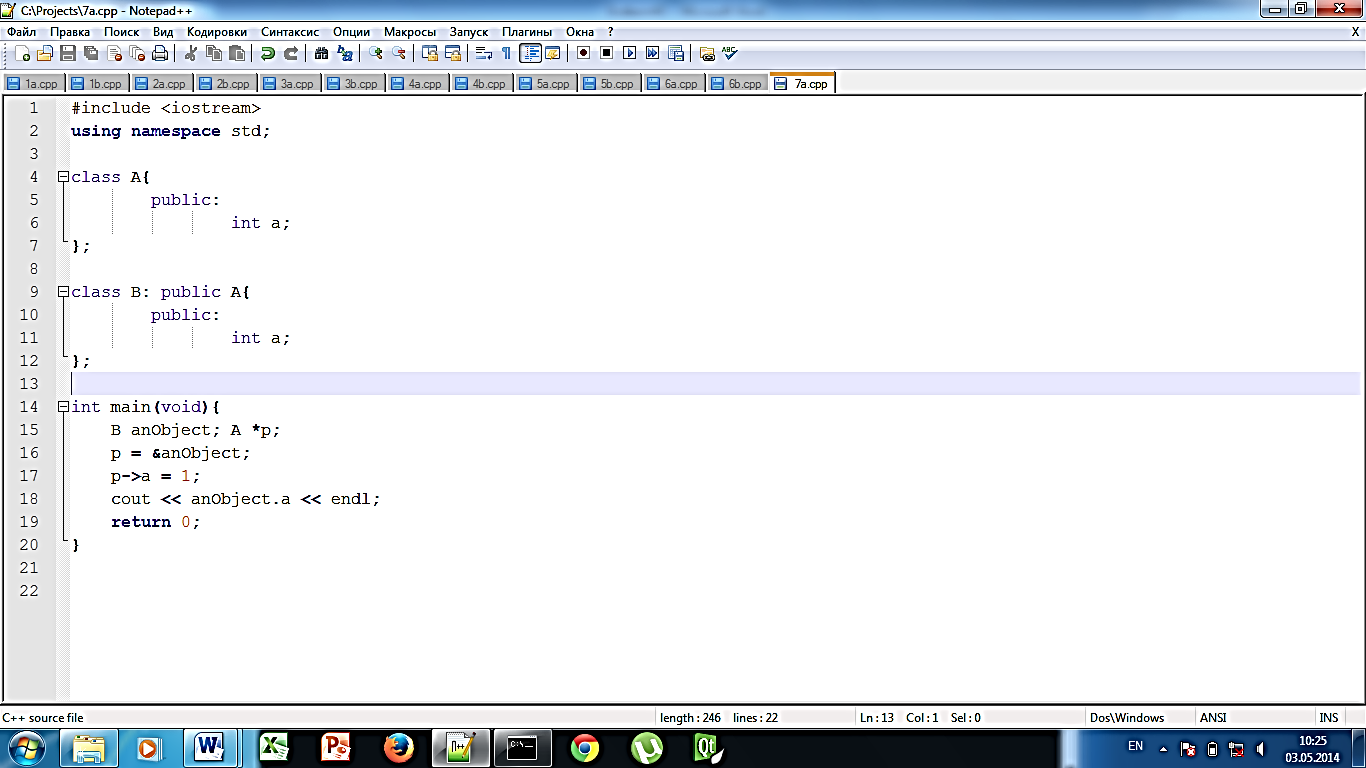Click the Copy toolbar icon
Image resolution: width=1366 pixels, height=768 pixels.
(214, 54)
